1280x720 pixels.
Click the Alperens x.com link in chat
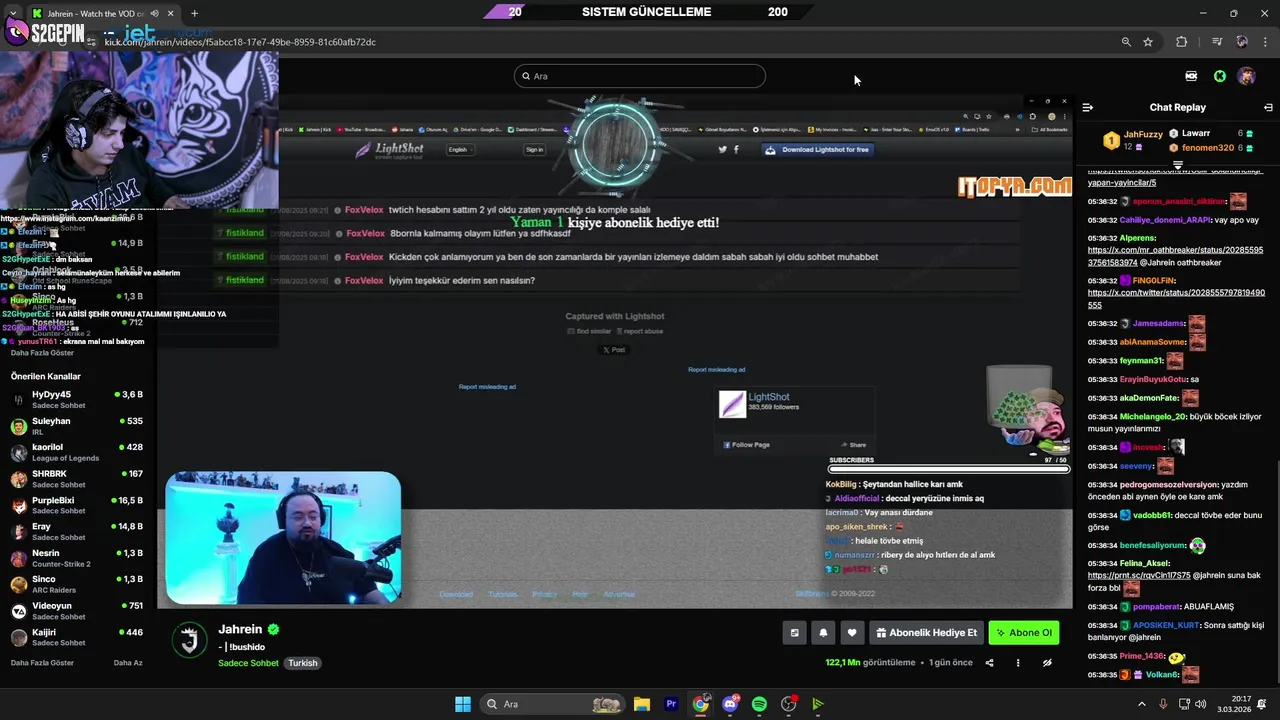pos(1175,256)
